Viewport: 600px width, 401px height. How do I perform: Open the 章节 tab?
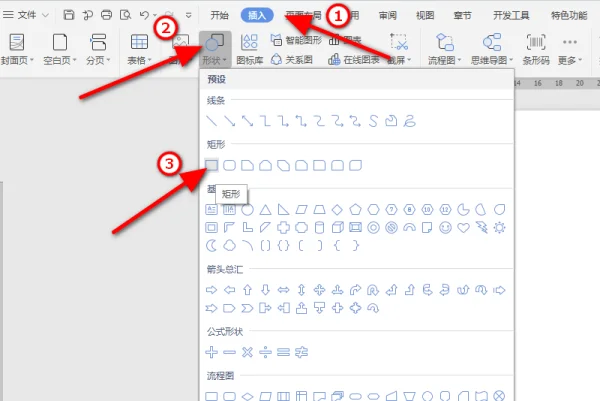(462, 15)
